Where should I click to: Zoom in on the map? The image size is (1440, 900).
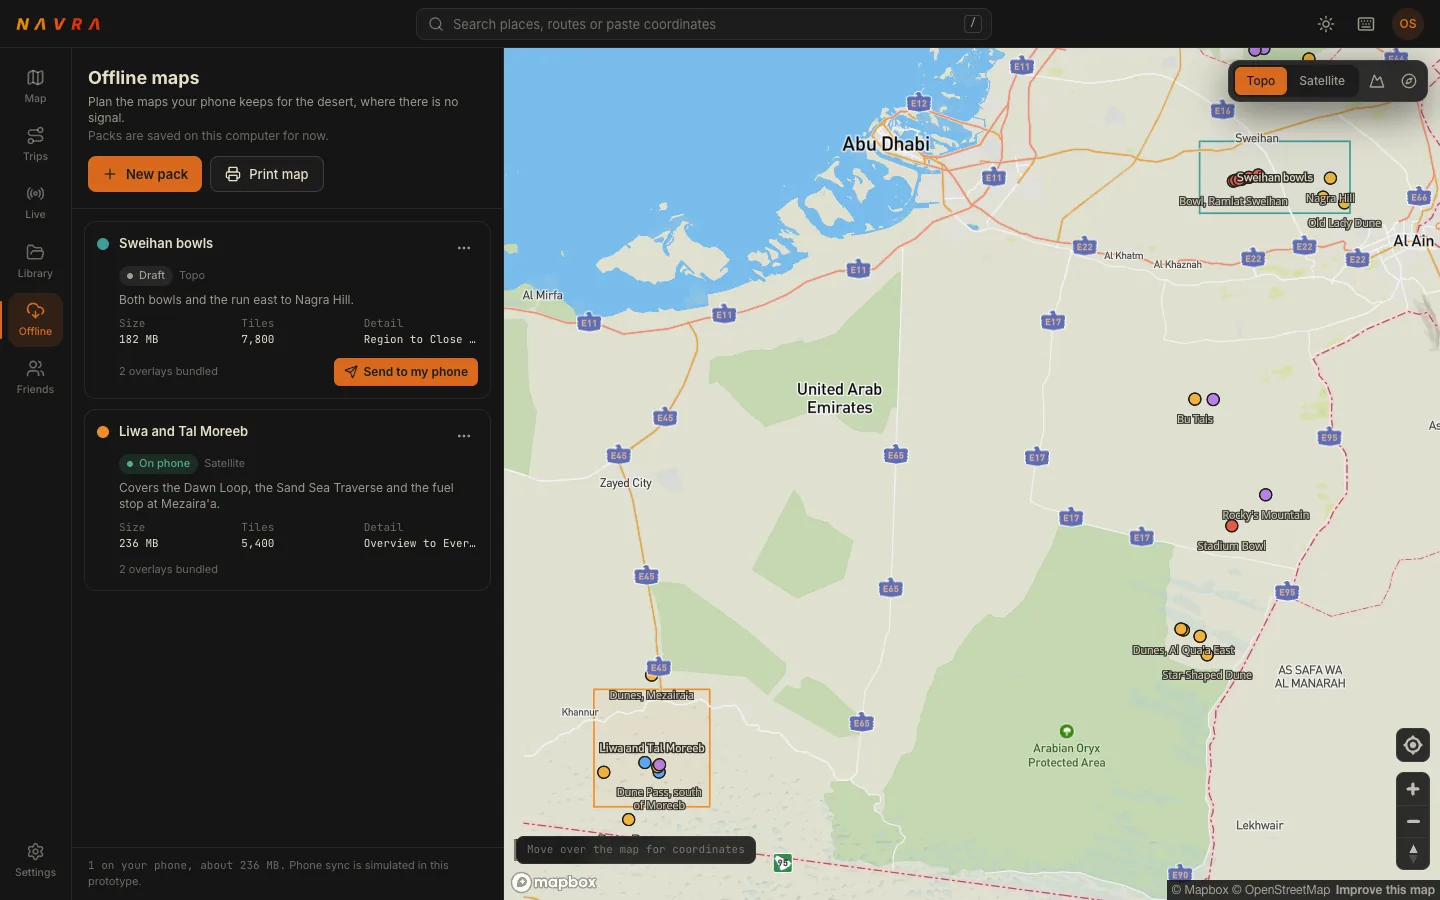pyautogui.click(x=1413, y=789)
